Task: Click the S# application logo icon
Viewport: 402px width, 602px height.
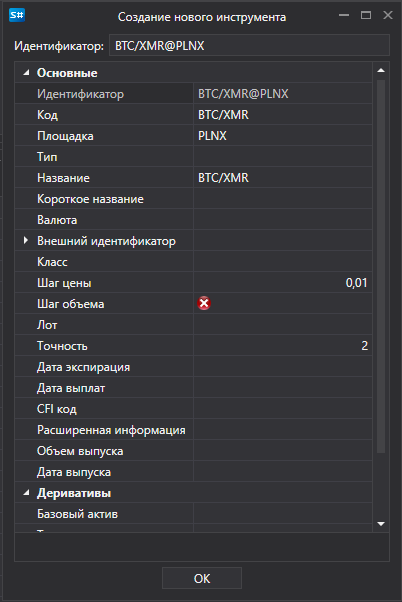Action: tap(17, 15)
